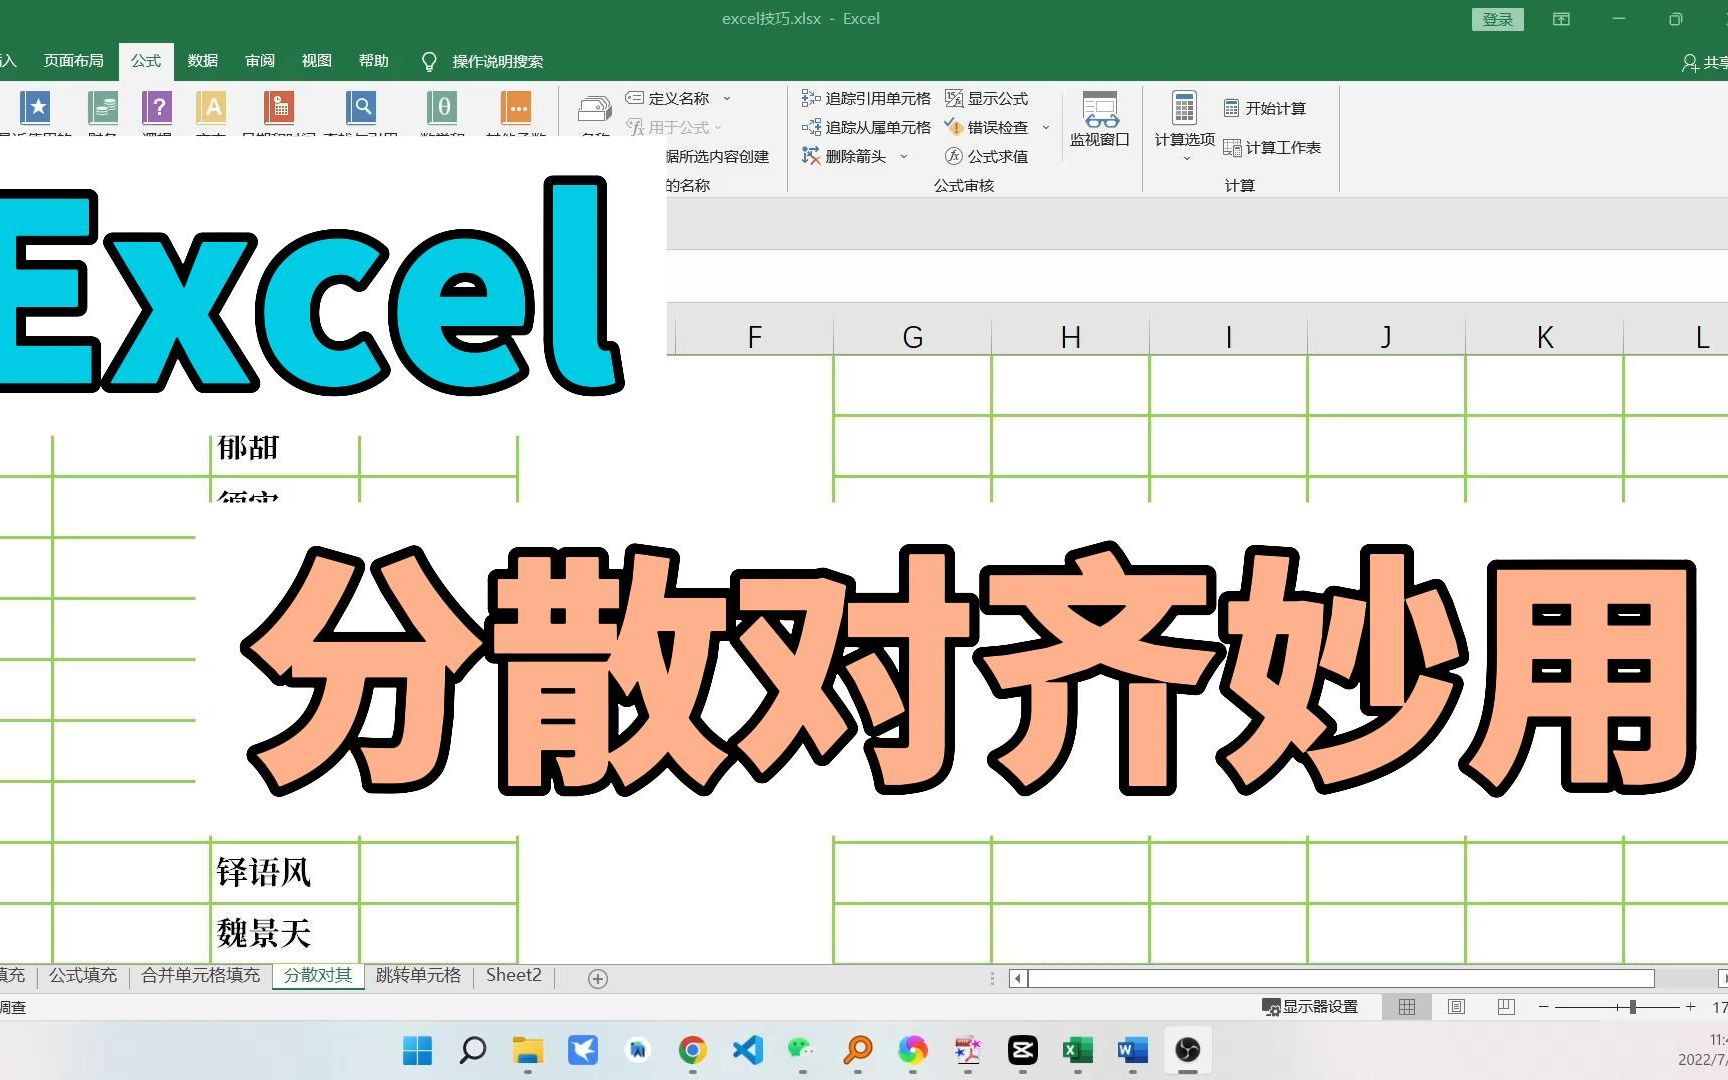The width and height of the screenshot is (1728, 1080).
Task: Open the Name Manager icon
Action: coord(595,108)
